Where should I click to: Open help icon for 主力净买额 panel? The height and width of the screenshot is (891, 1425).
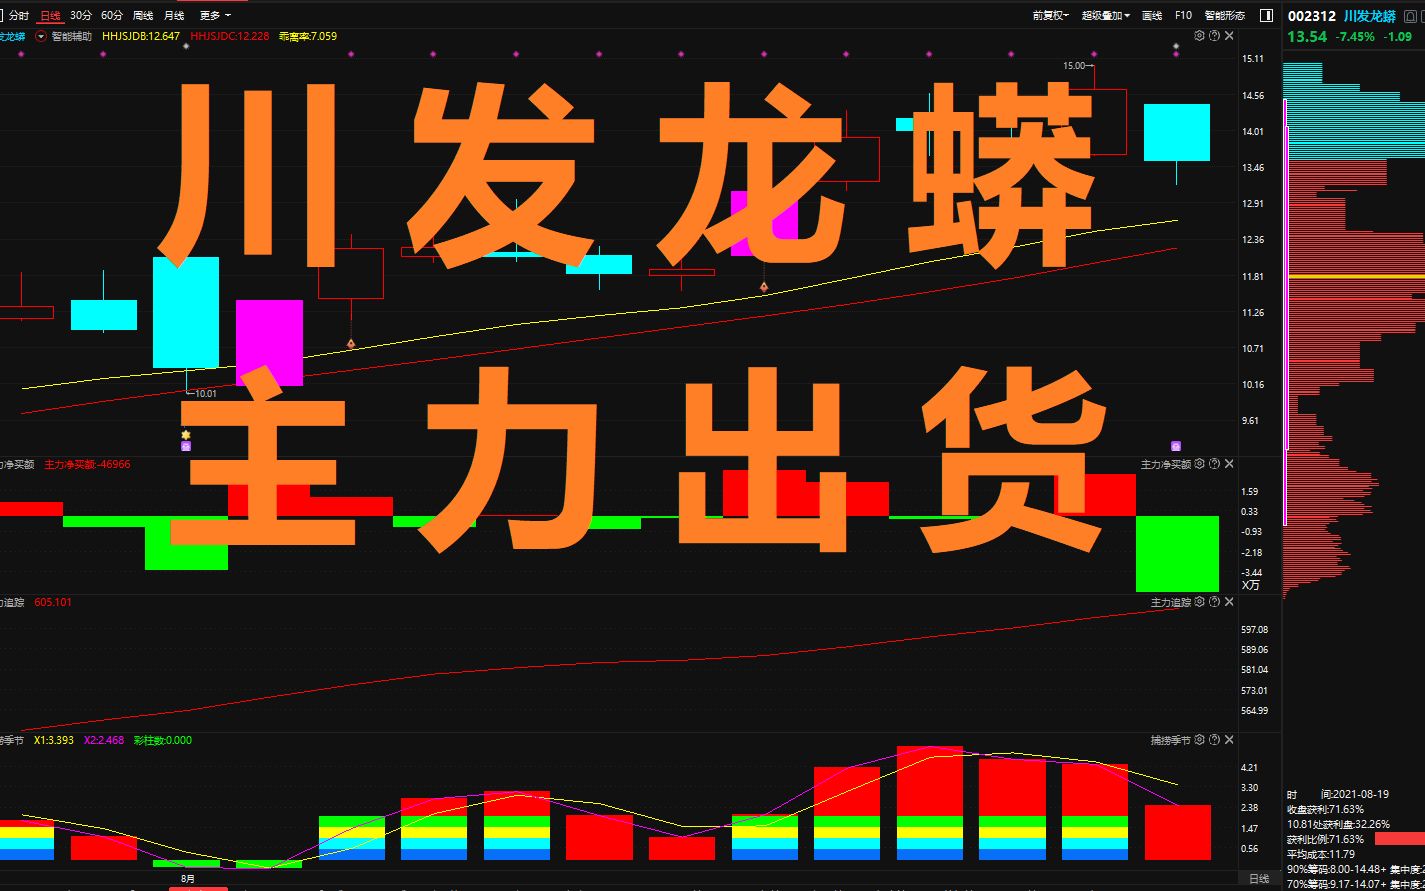point(1214,464)
